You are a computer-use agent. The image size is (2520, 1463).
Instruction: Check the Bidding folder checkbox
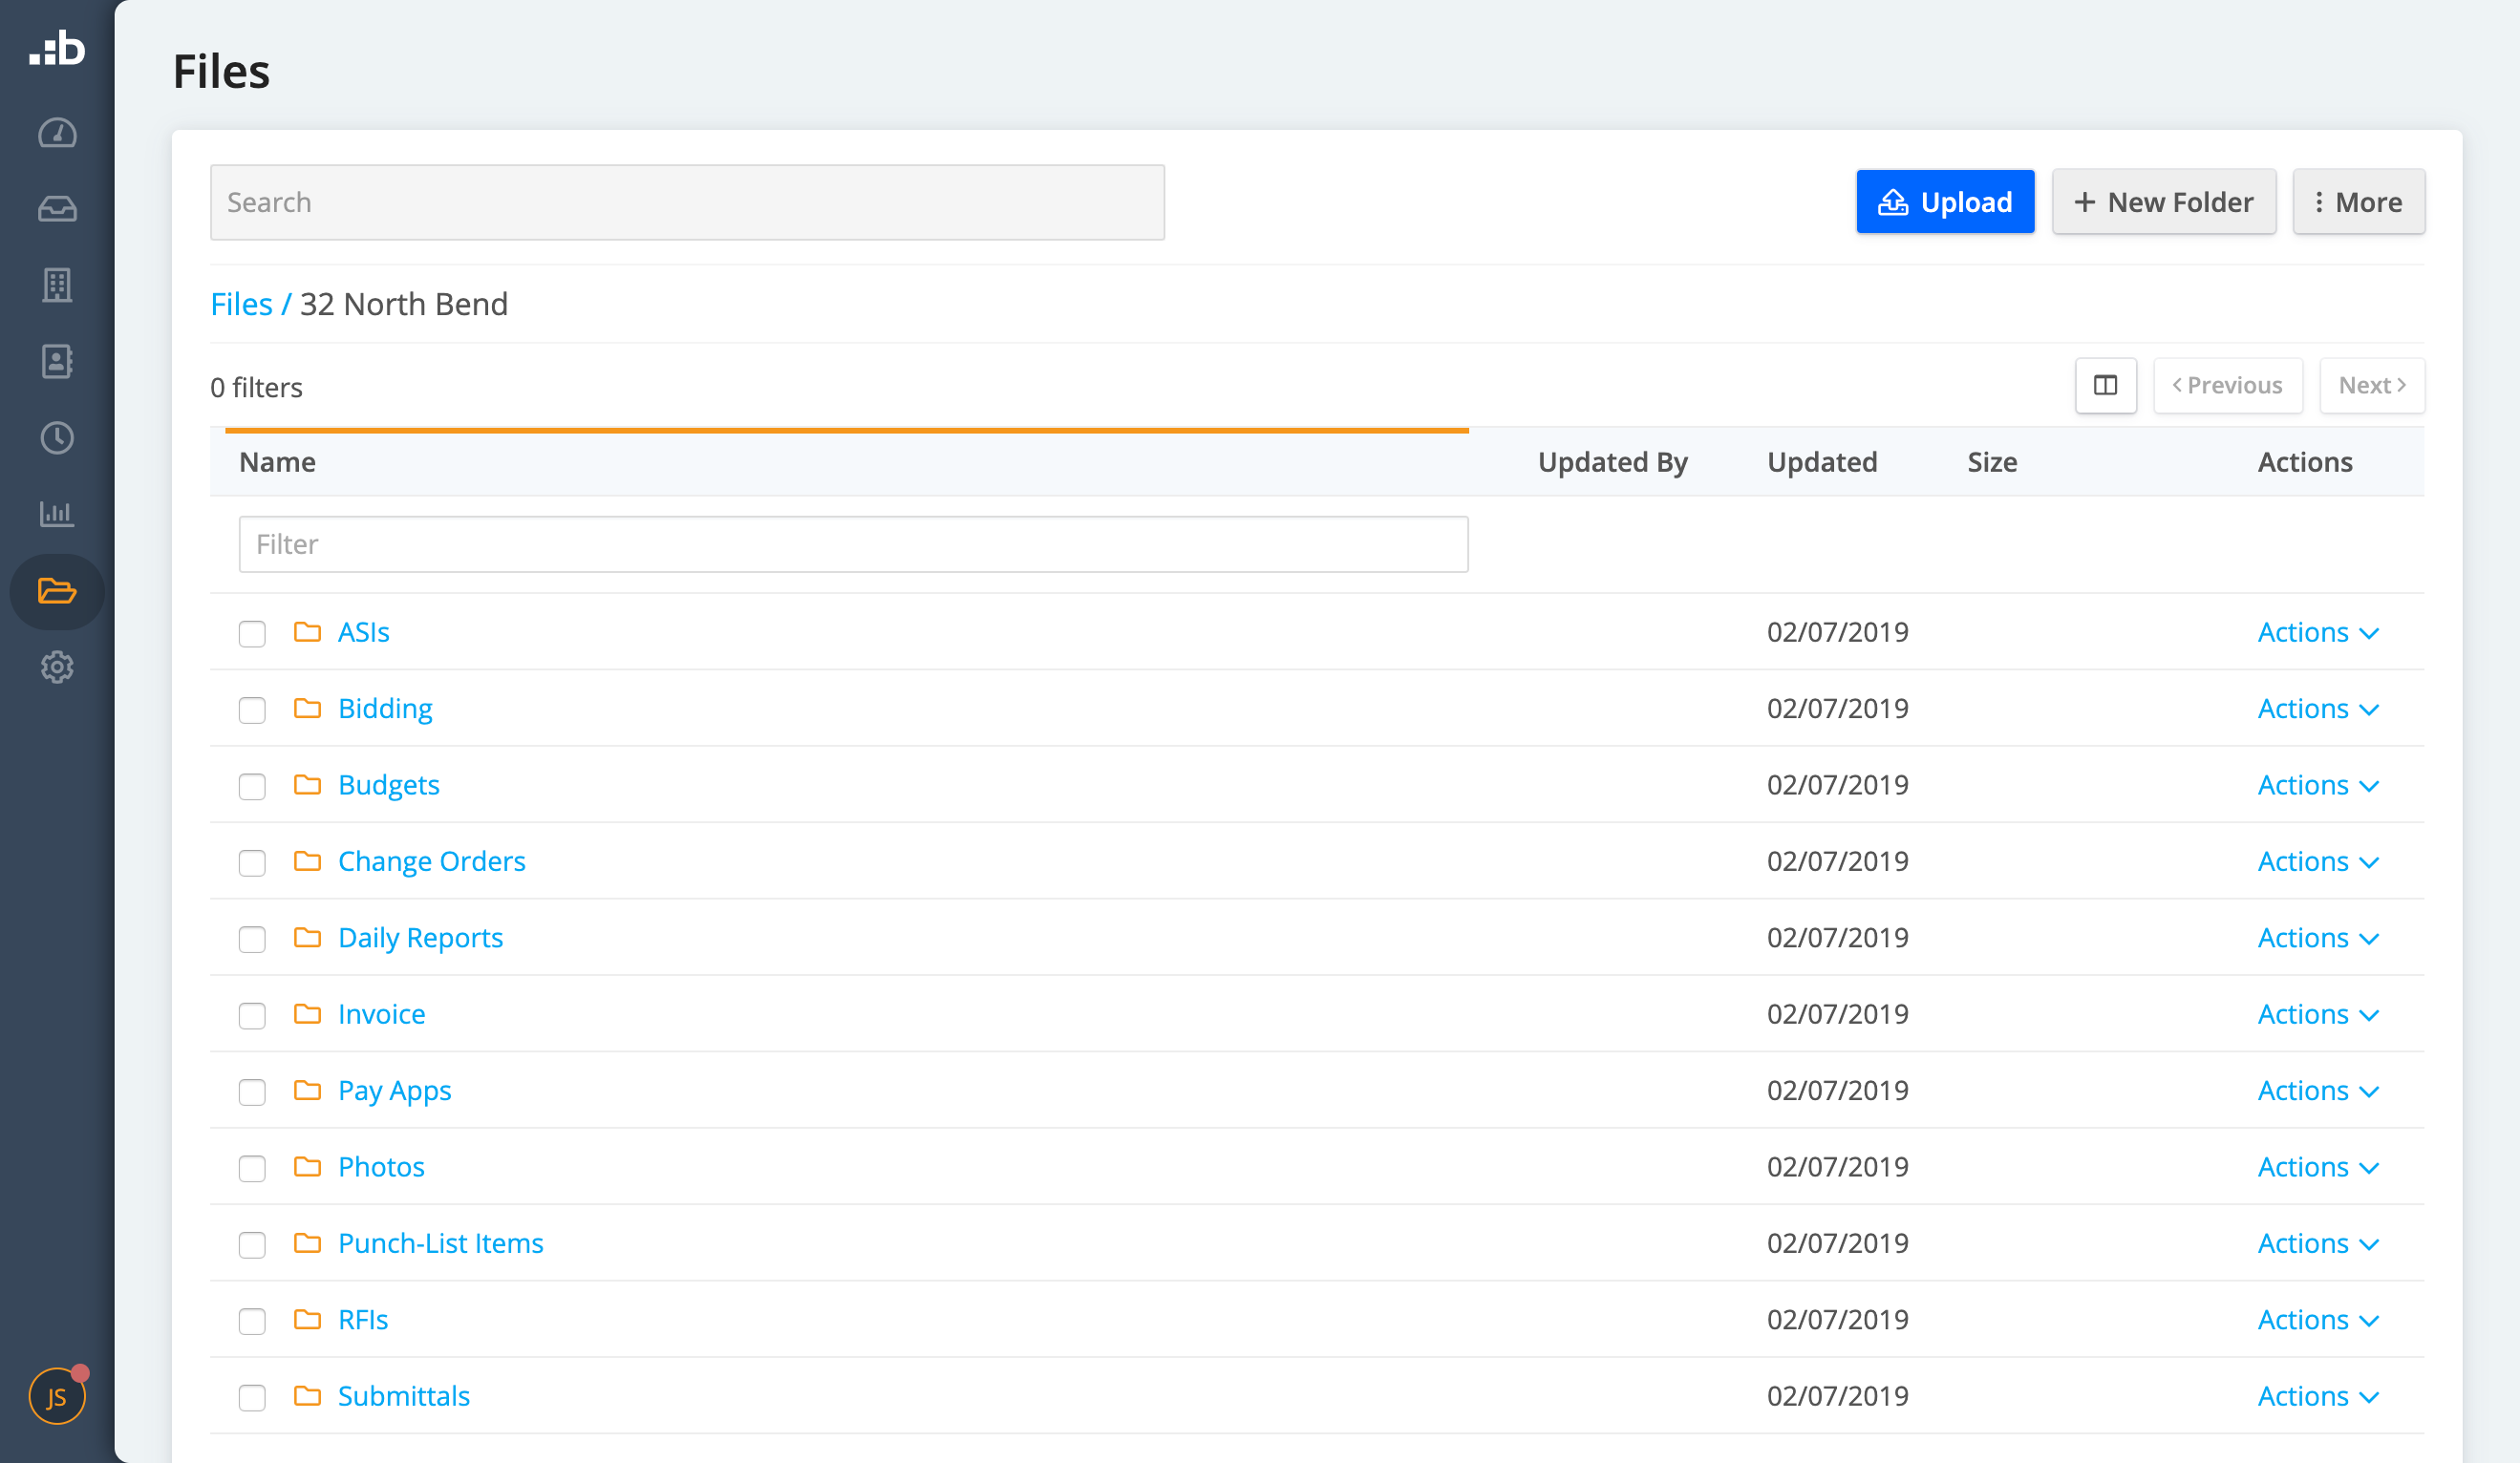tap(252, 710)
